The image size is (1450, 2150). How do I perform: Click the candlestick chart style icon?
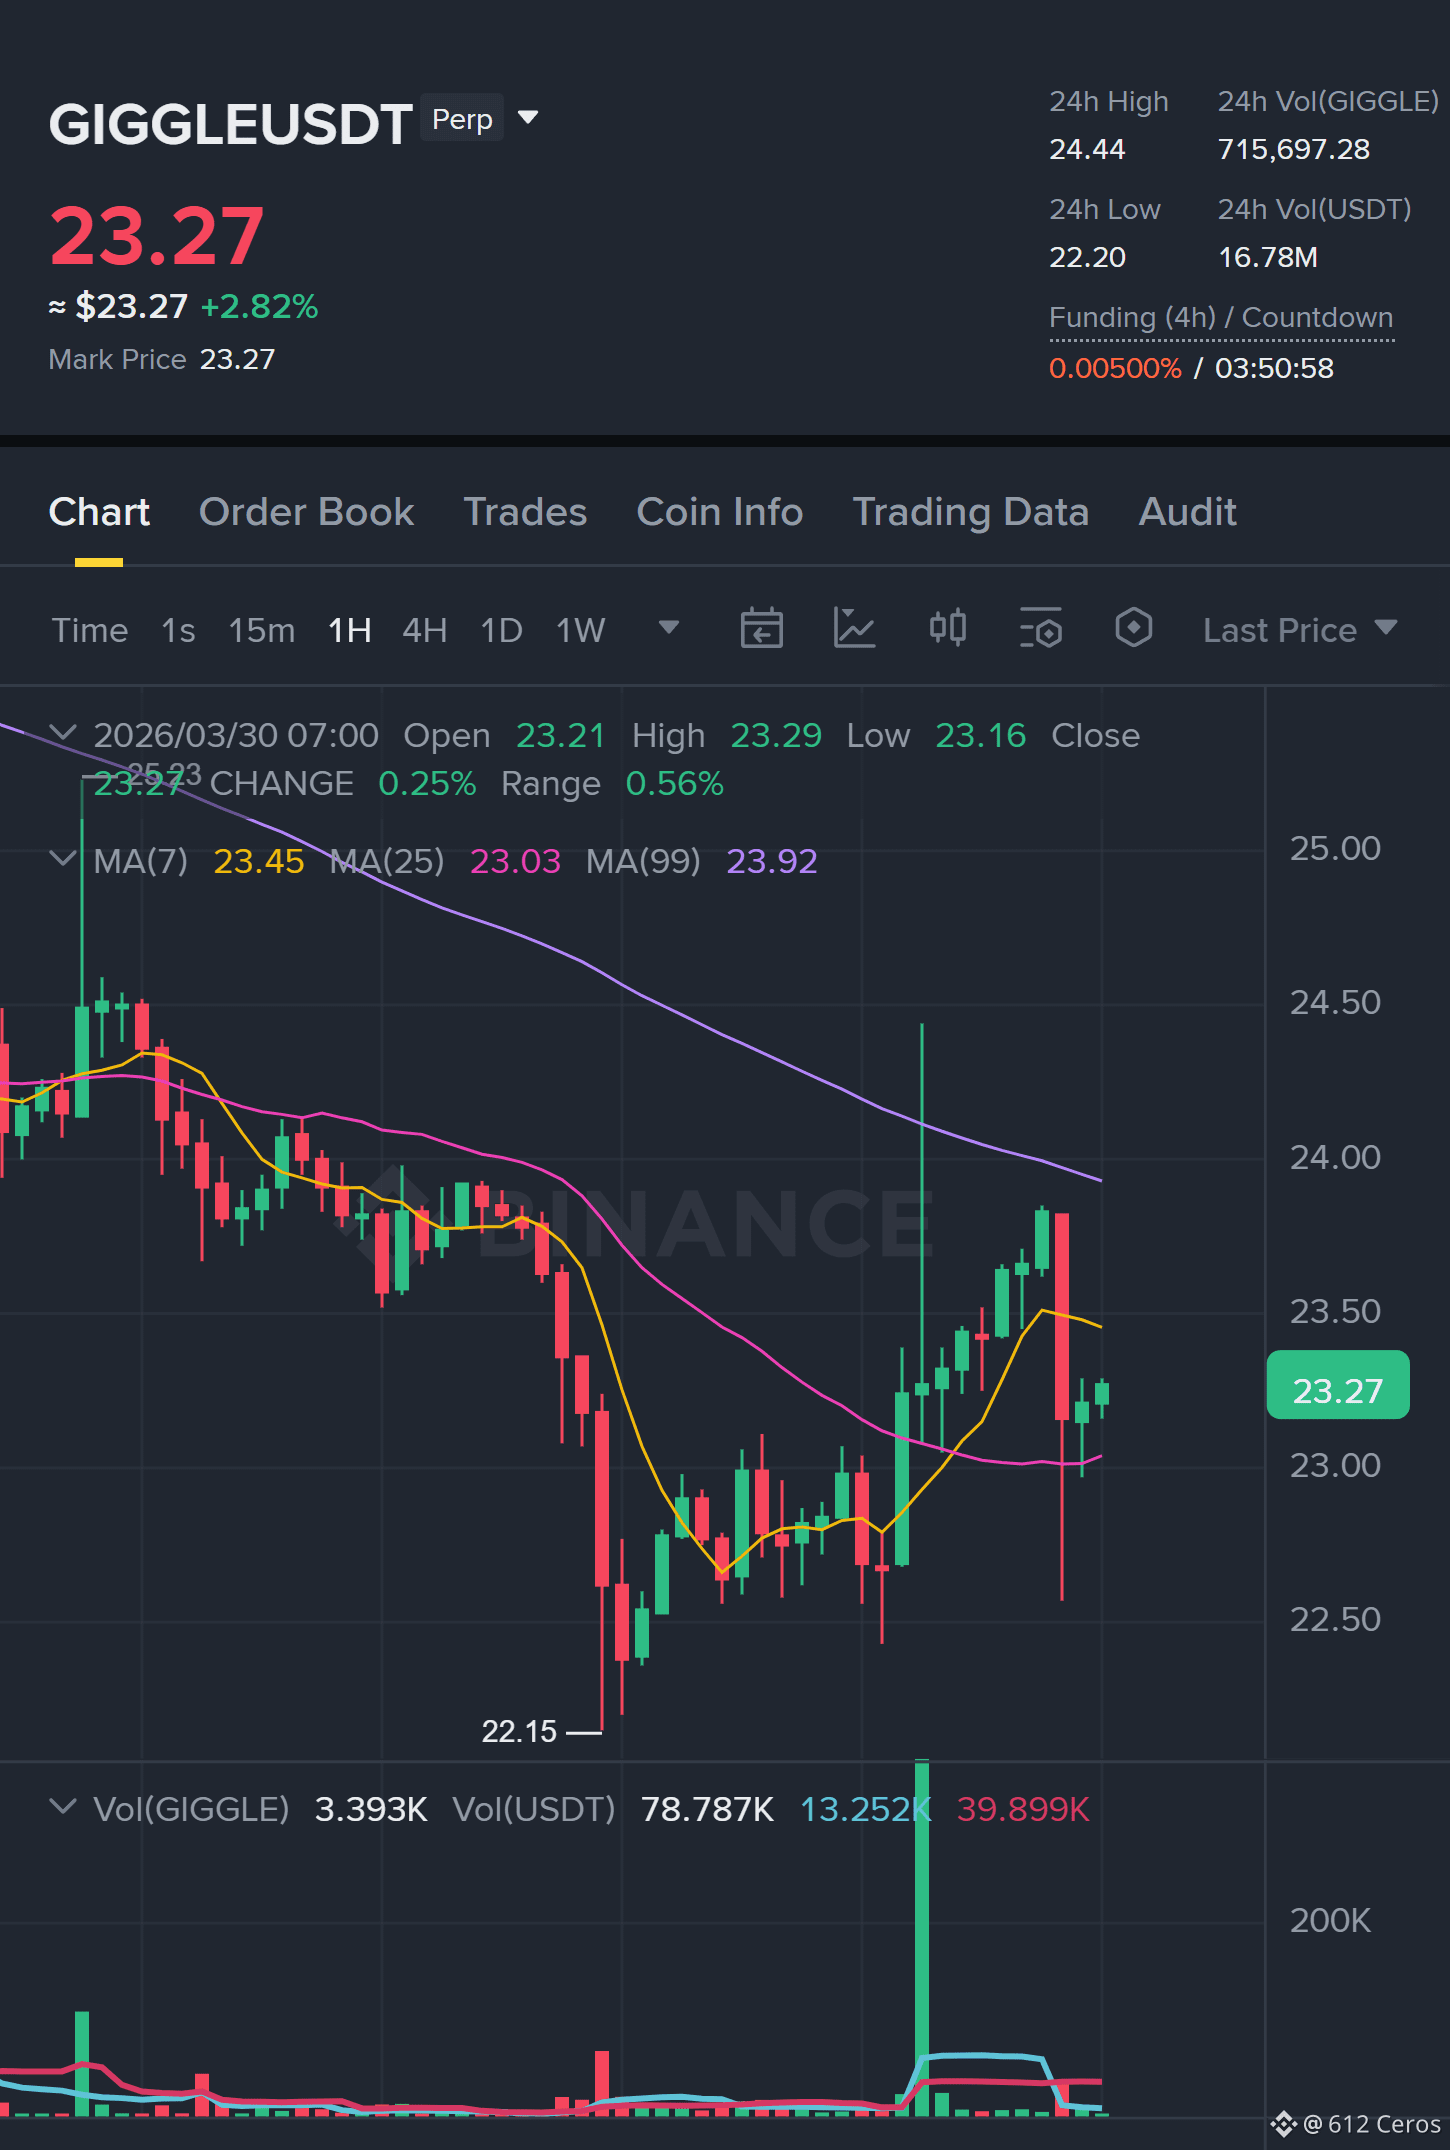pyautogui.click(x=947, y=629)
